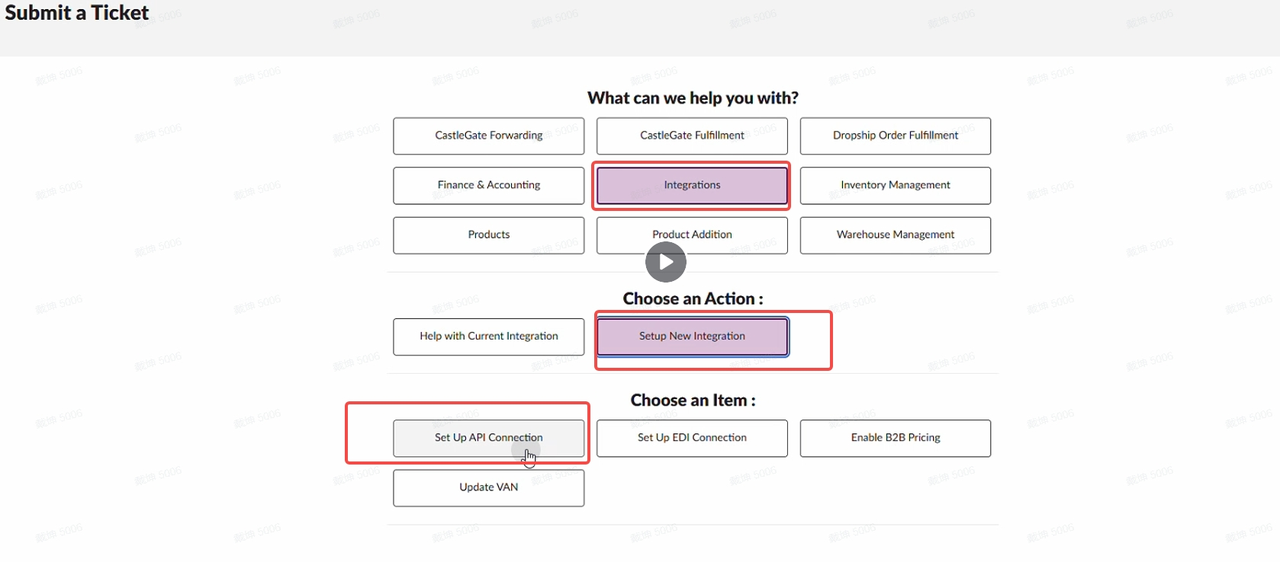The image size is (1280, 562).
Task: Select Dropship Order Fulfillment
Action: (x=896, y=136)
